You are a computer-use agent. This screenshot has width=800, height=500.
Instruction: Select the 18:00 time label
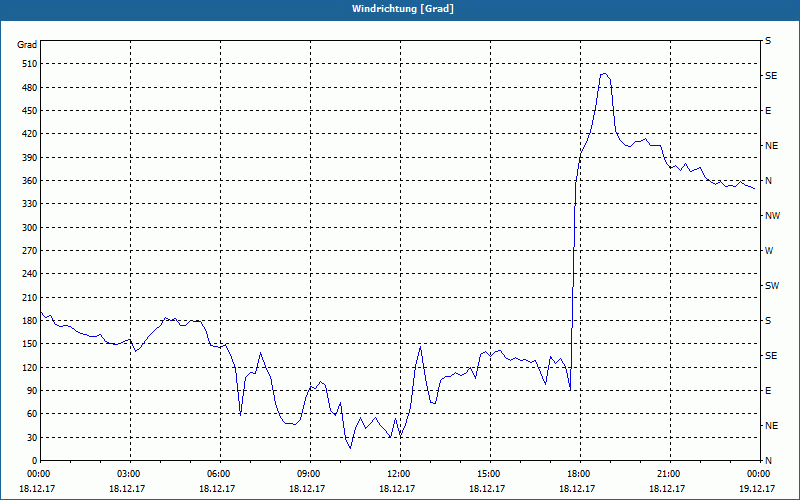point(579,473)
